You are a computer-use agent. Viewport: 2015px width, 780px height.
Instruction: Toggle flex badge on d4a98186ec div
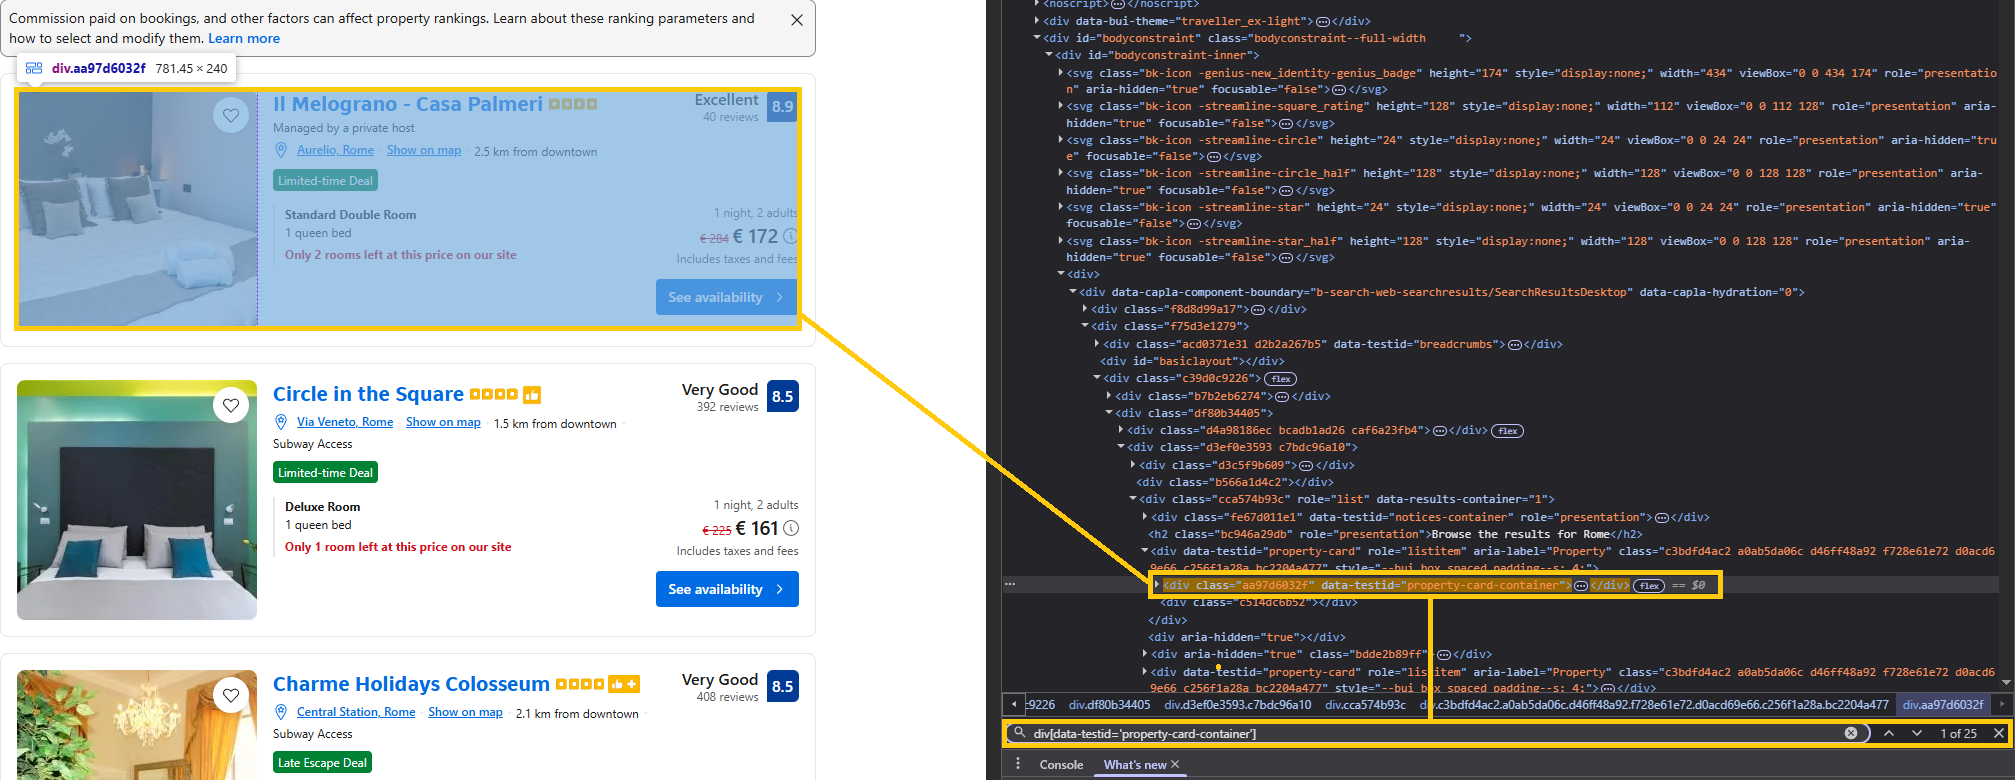pos(1508,431)
